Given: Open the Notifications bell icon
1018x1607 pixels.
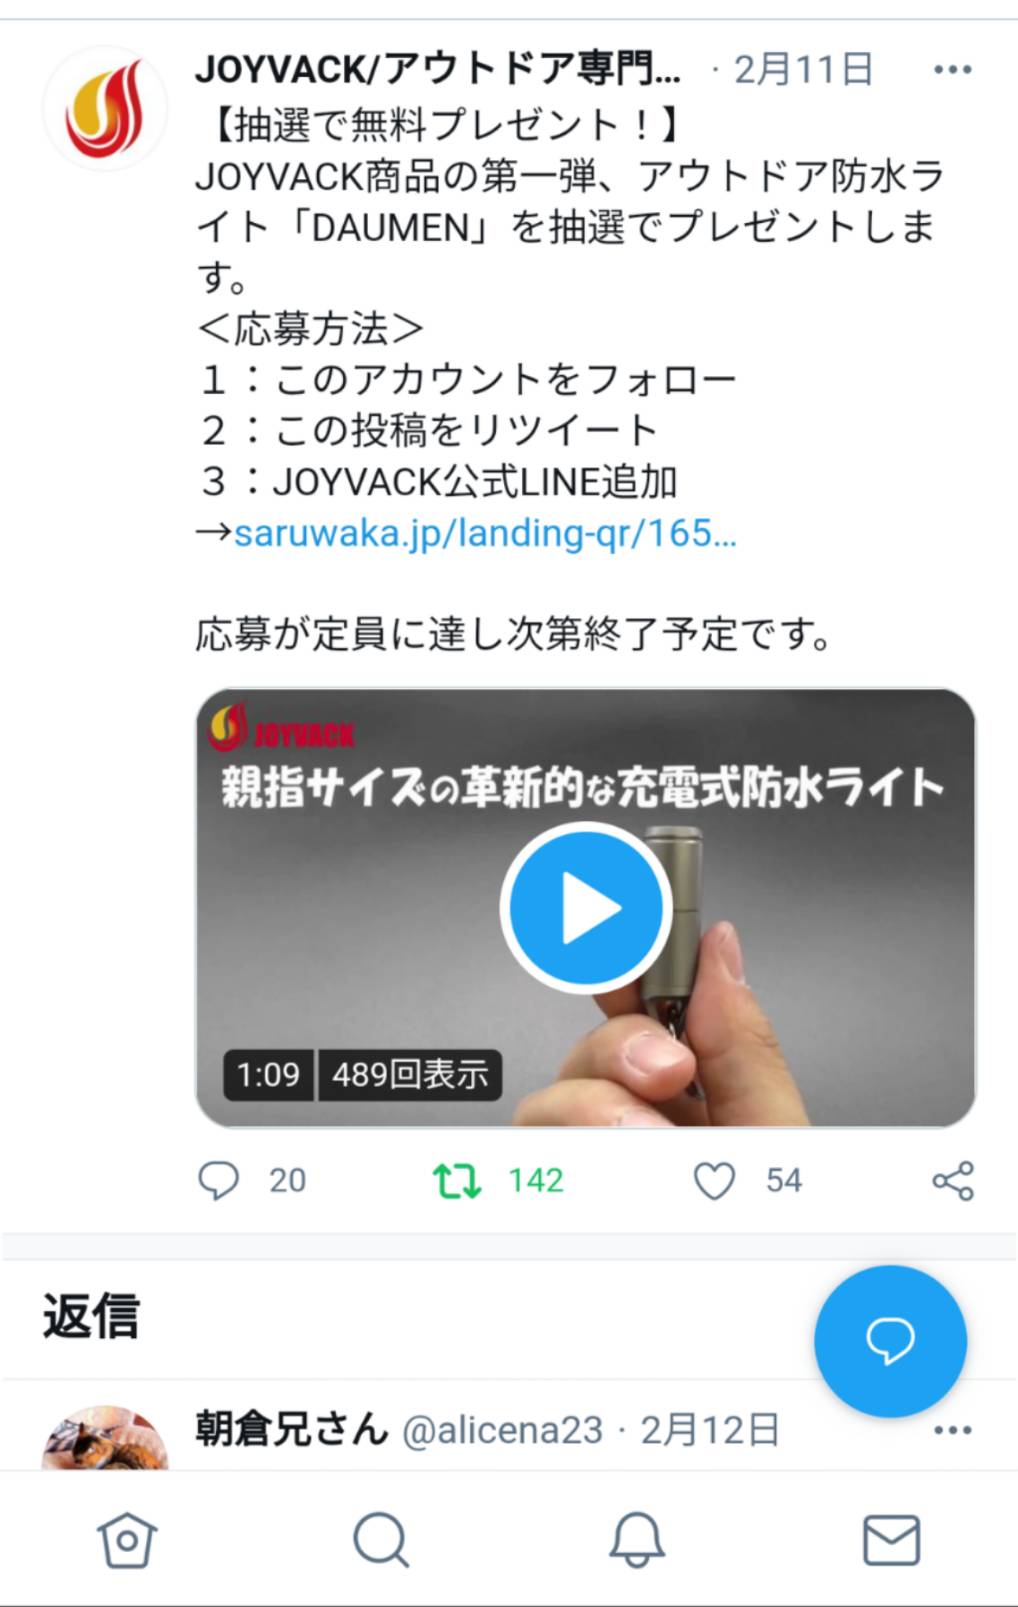Looking at the screenshot, I should 637,1539.
